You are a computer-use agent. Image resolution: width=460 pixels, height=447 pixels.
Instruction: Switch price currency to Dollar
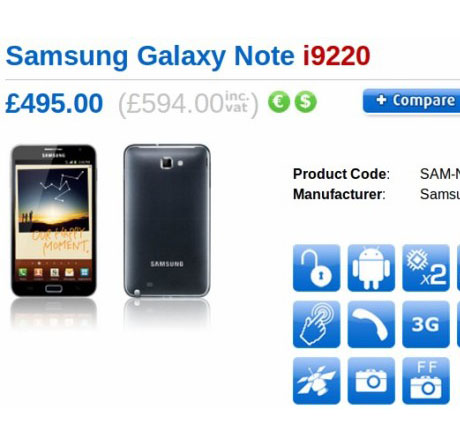click(305, 102)
